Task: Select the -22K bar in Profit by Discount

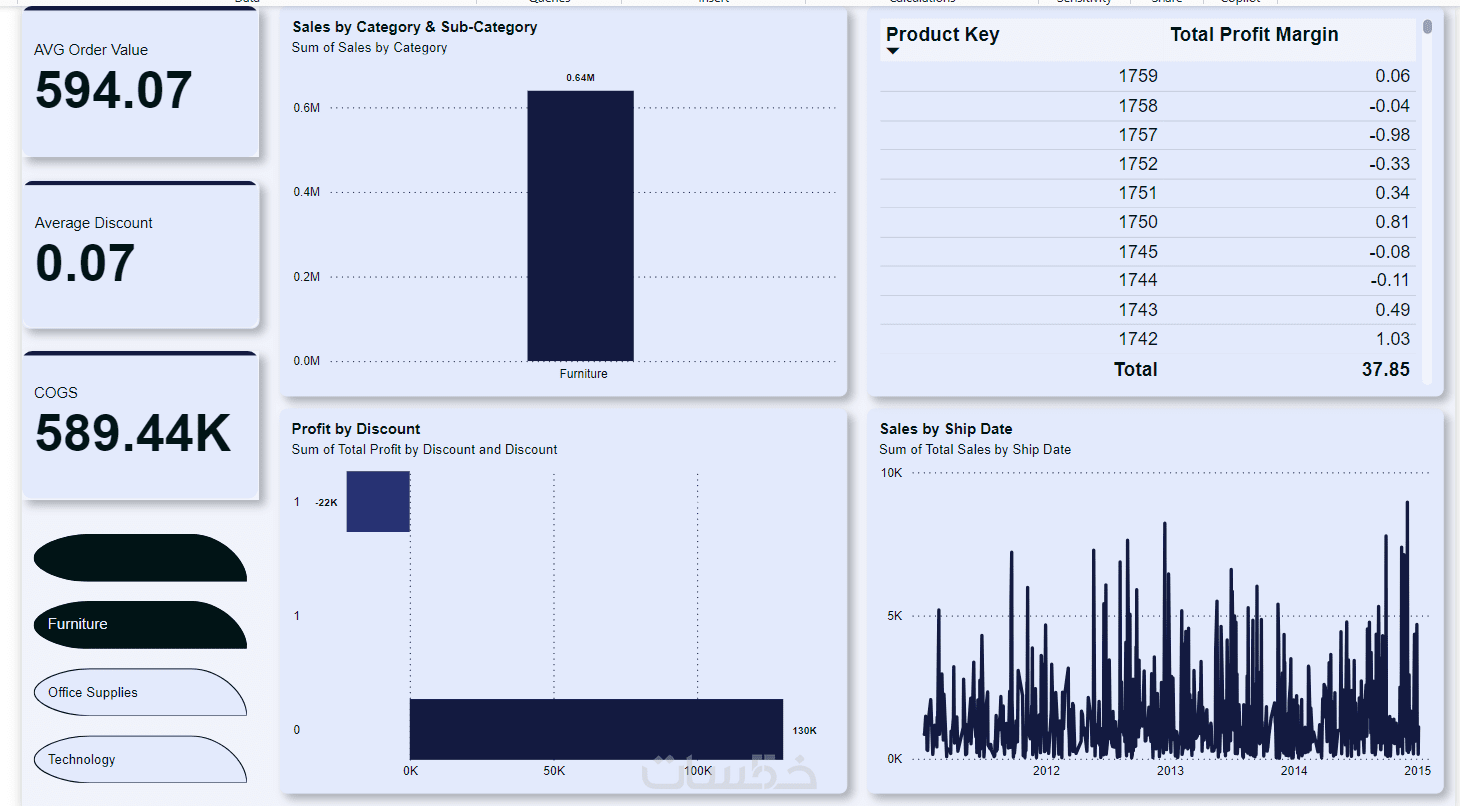Action: tap(378, 501)
